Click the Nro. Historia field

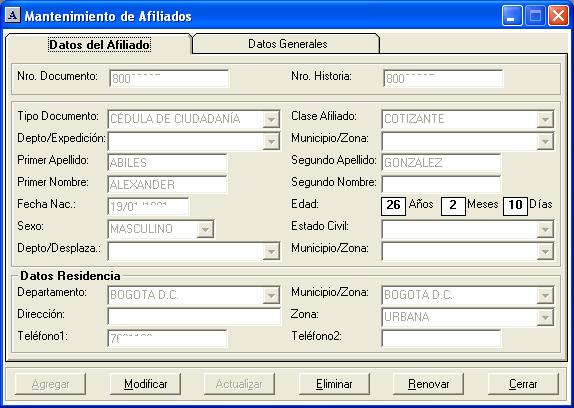point(443,78)
